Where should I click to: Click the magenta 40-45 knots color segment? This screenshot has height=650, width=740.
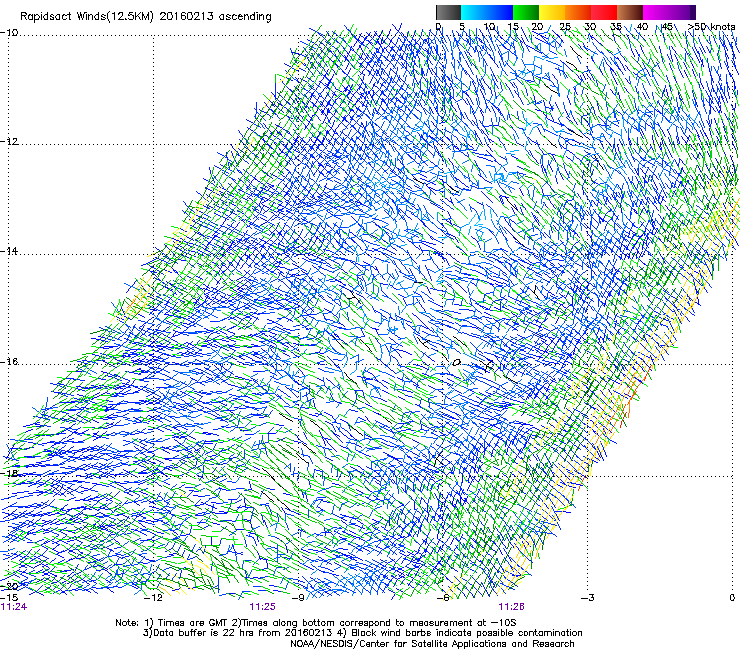pos(656,12)
